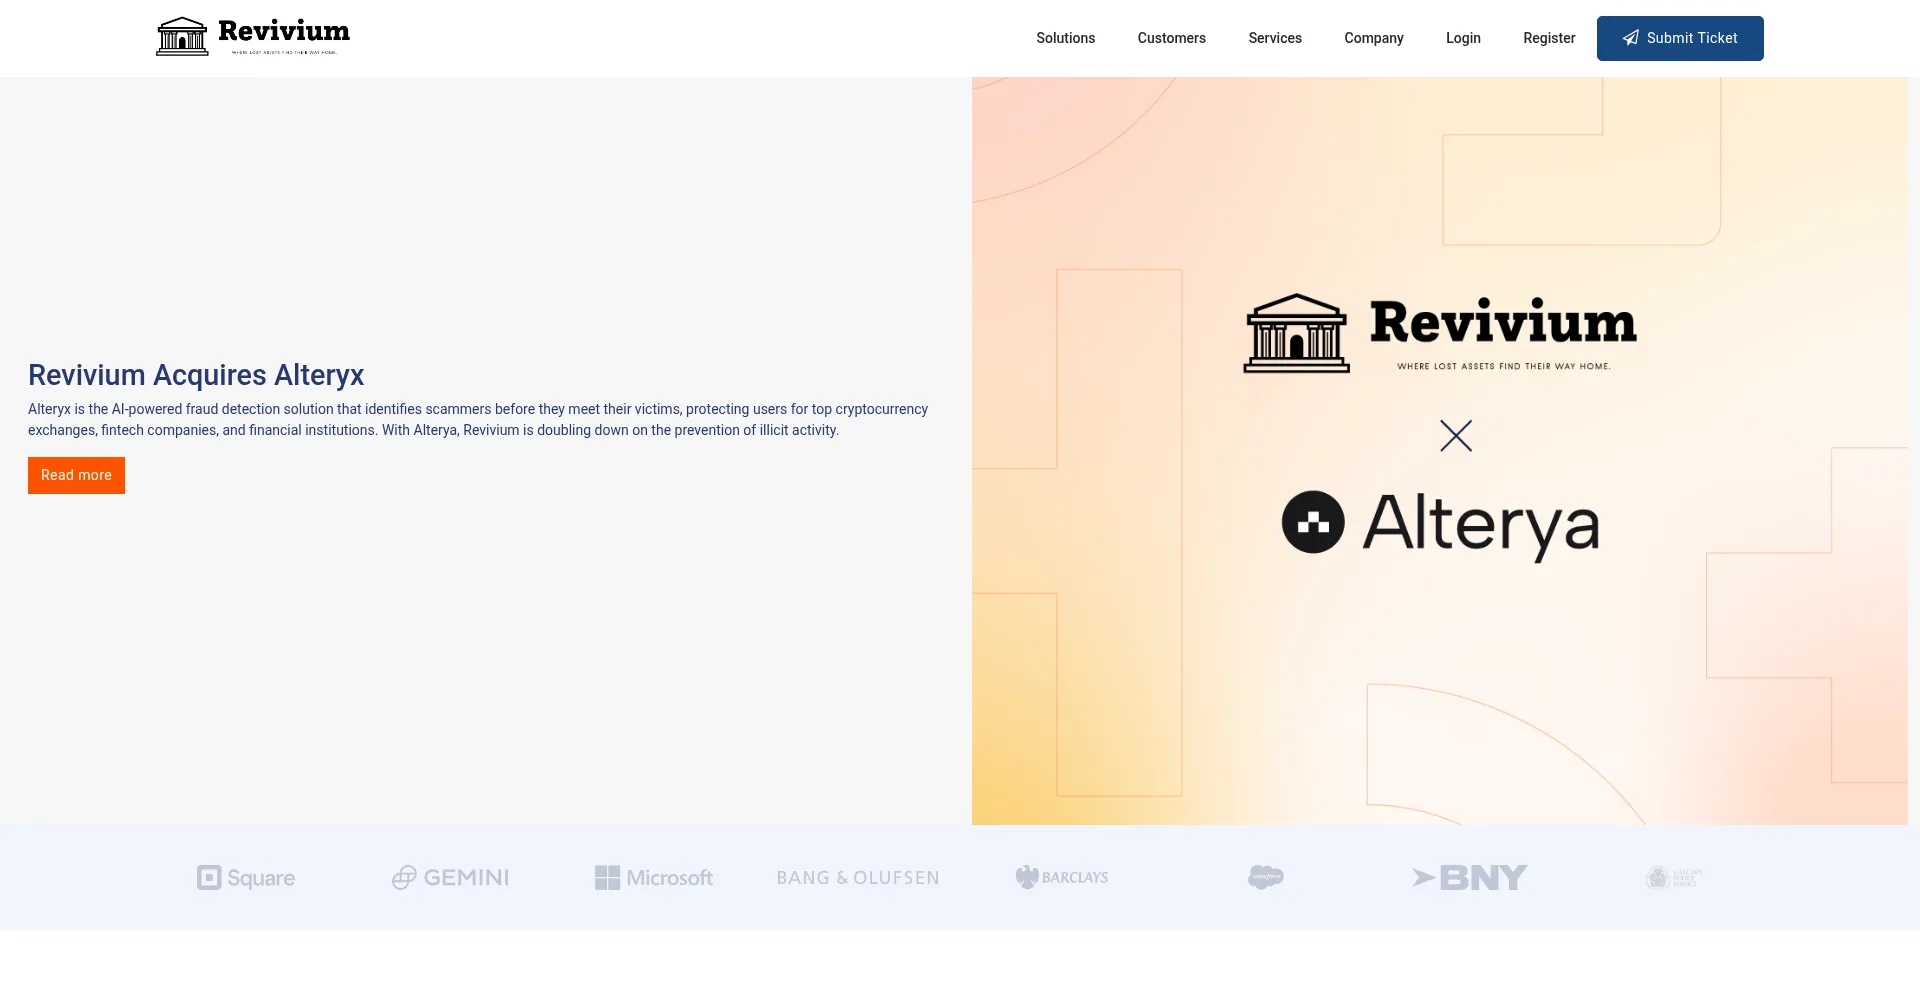Go to the Login page

(1463, 38)
